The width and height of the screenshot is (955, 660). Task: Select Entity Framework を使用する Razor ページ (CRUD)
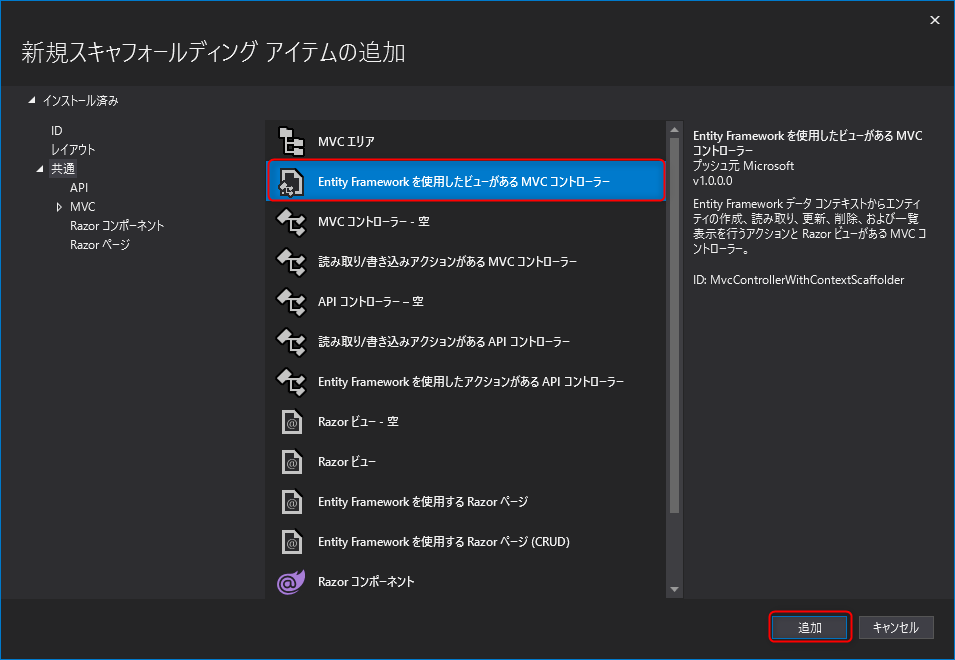(443, 542)
